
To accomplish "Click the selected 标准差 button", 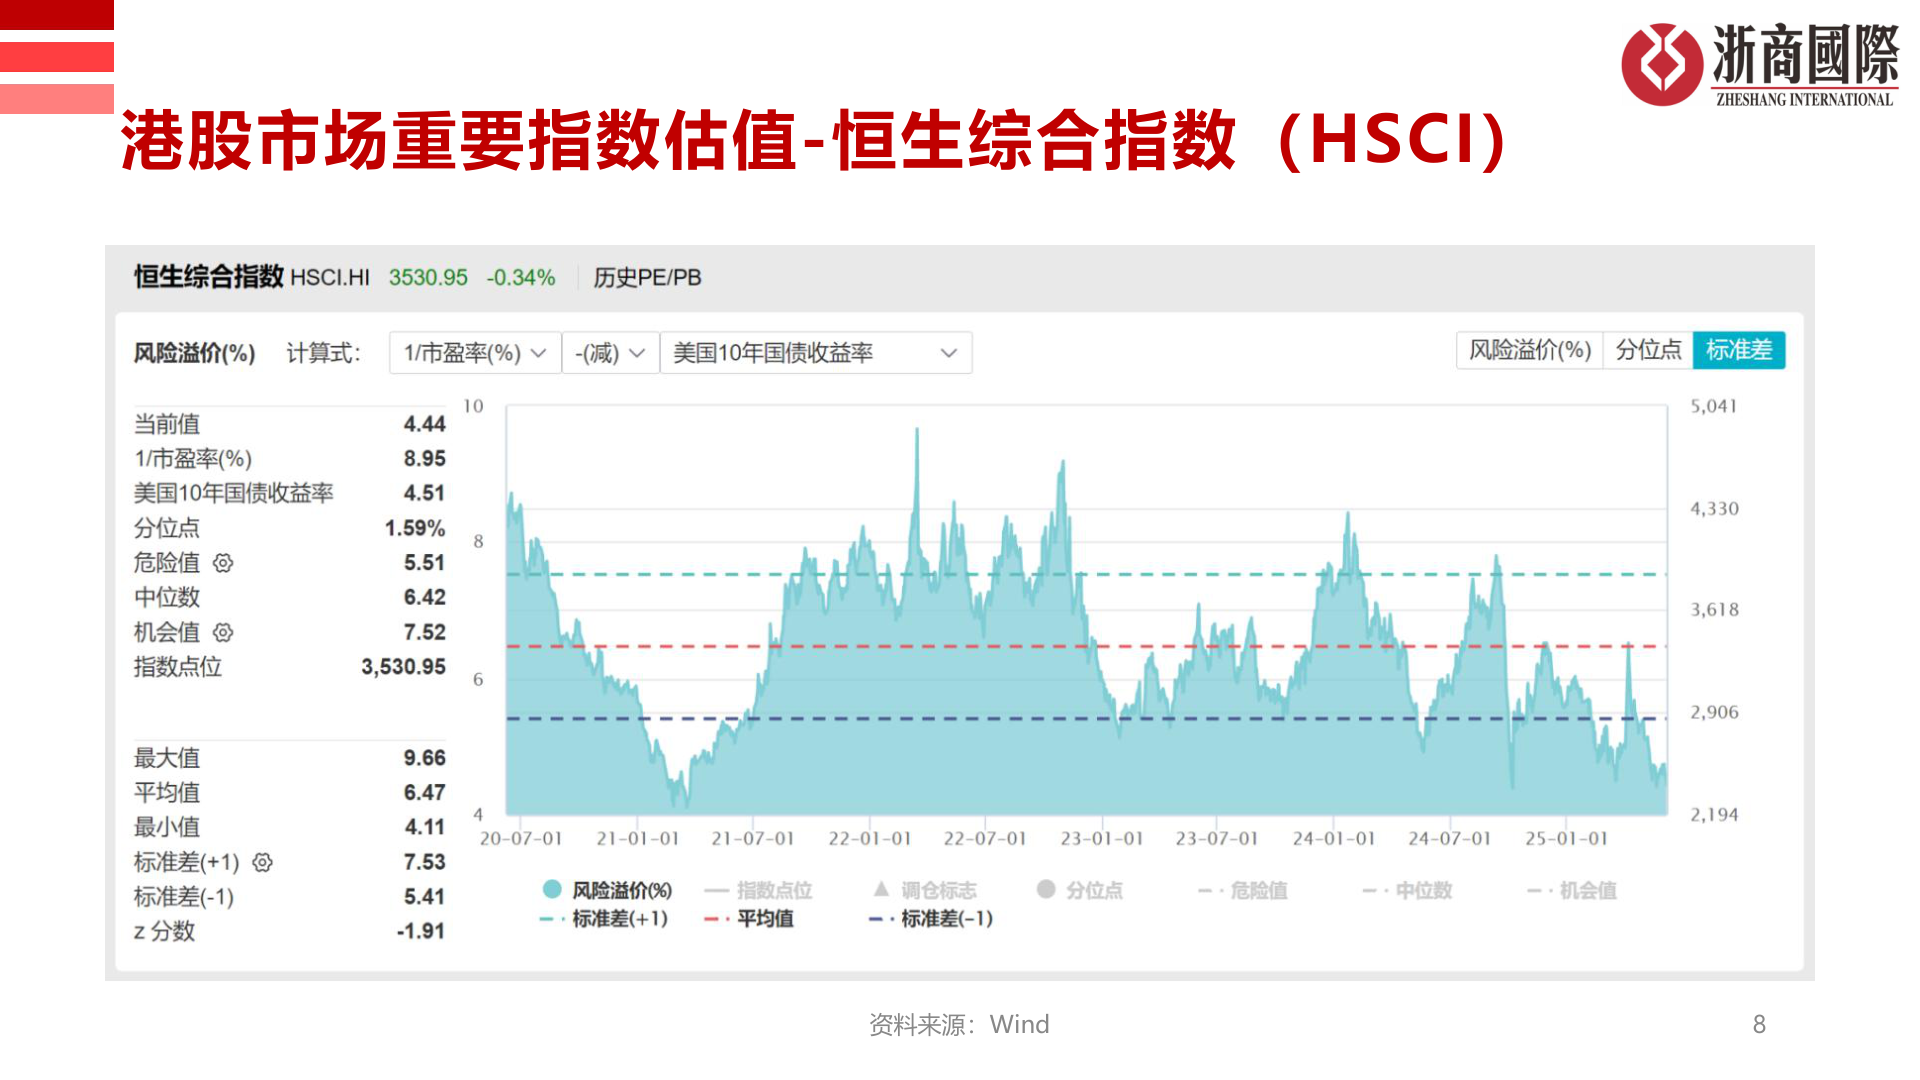I will coord(1740,351).
